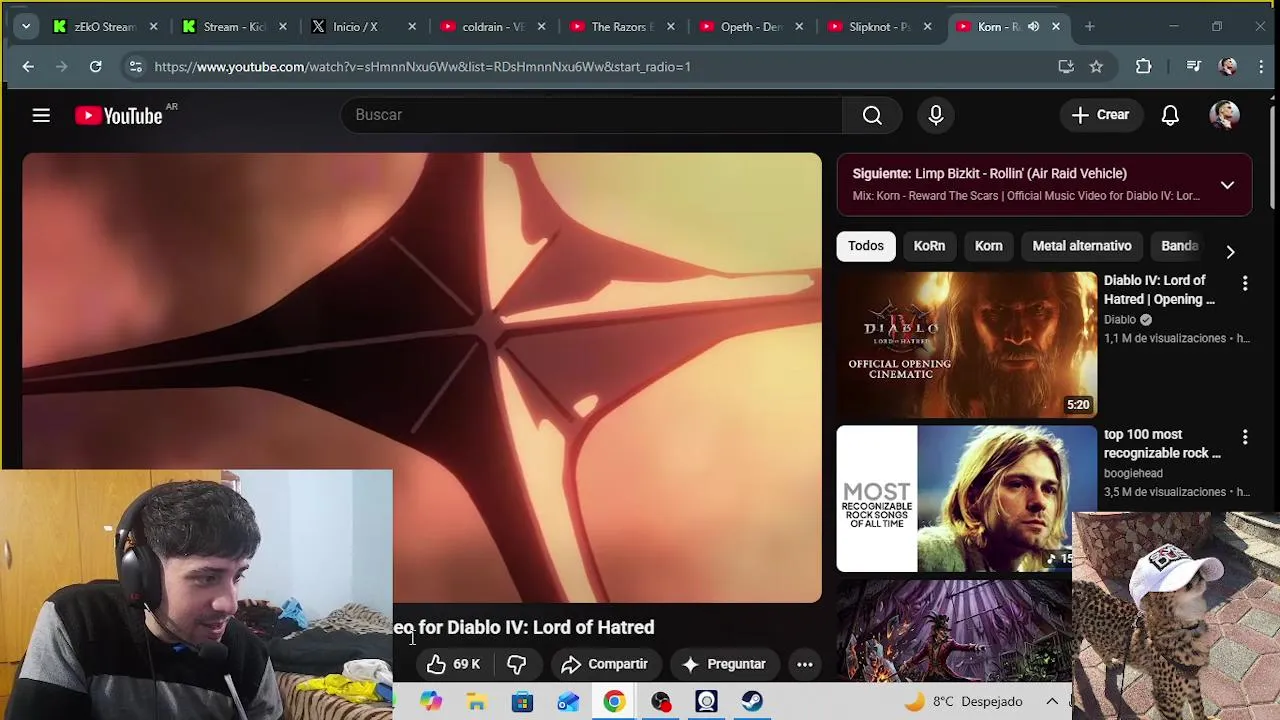
Task: Close the Inicio / X tab
Action: pyautogui.click(x=411, y=27)
